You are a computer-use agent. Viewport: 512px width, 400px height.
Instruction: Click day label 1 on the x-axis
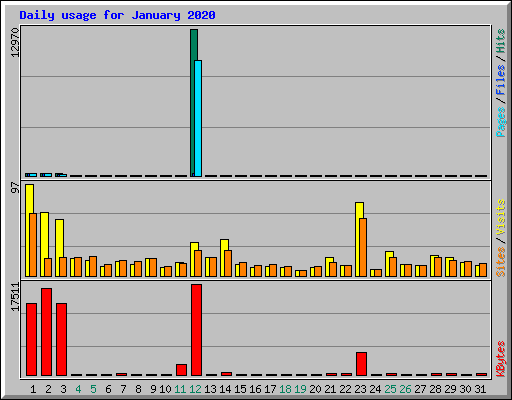pos(33,389)
